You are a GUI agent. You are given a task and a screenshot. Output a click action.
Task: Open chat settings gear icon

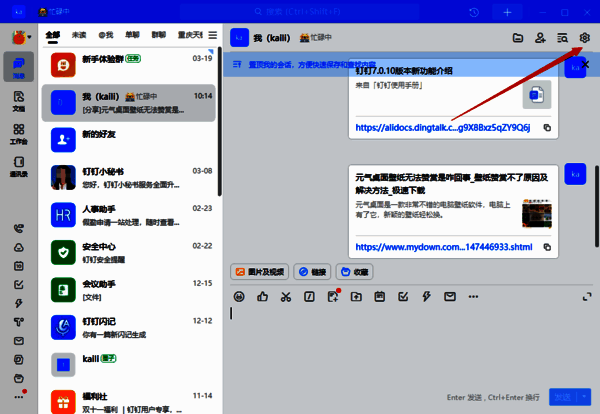(x=585, y=38)
